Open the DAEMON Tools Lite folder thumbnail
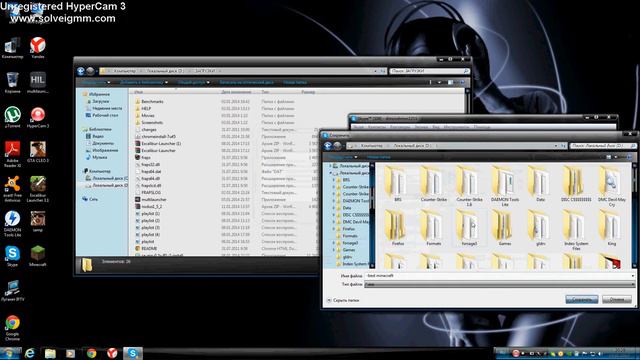Image resolution: width=640 pixels, height=360 pixels. (x=505, y=186)
